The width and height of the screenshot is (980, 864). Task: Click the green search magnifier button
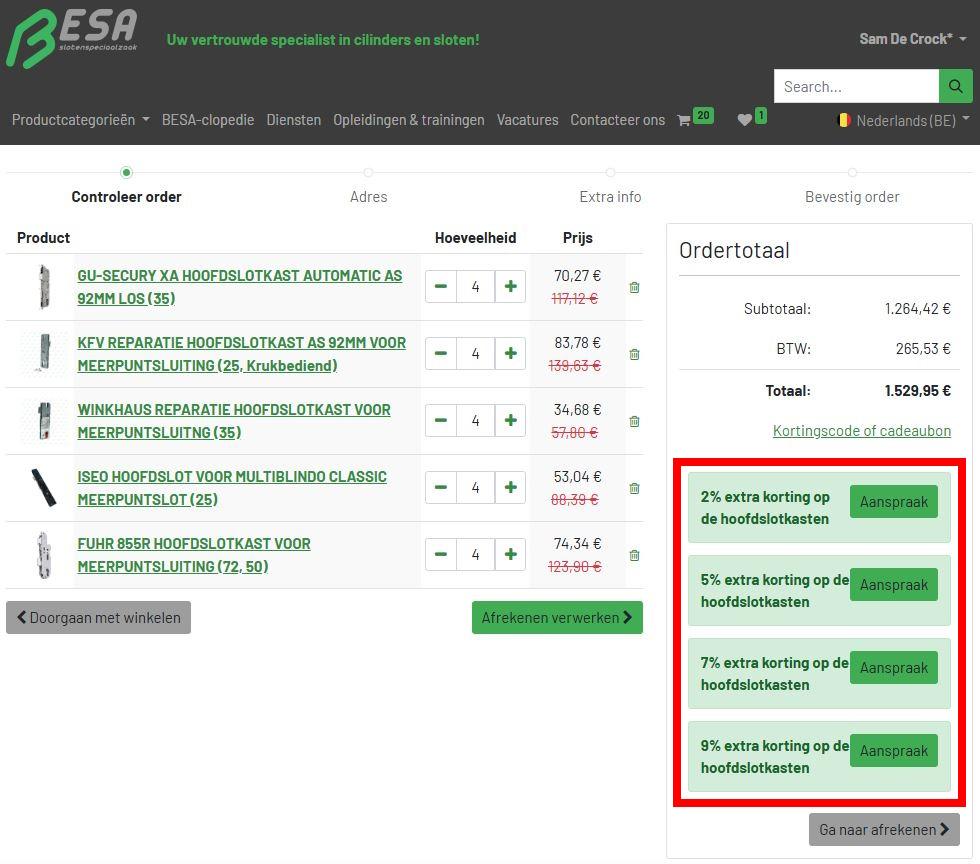(955, 87)
